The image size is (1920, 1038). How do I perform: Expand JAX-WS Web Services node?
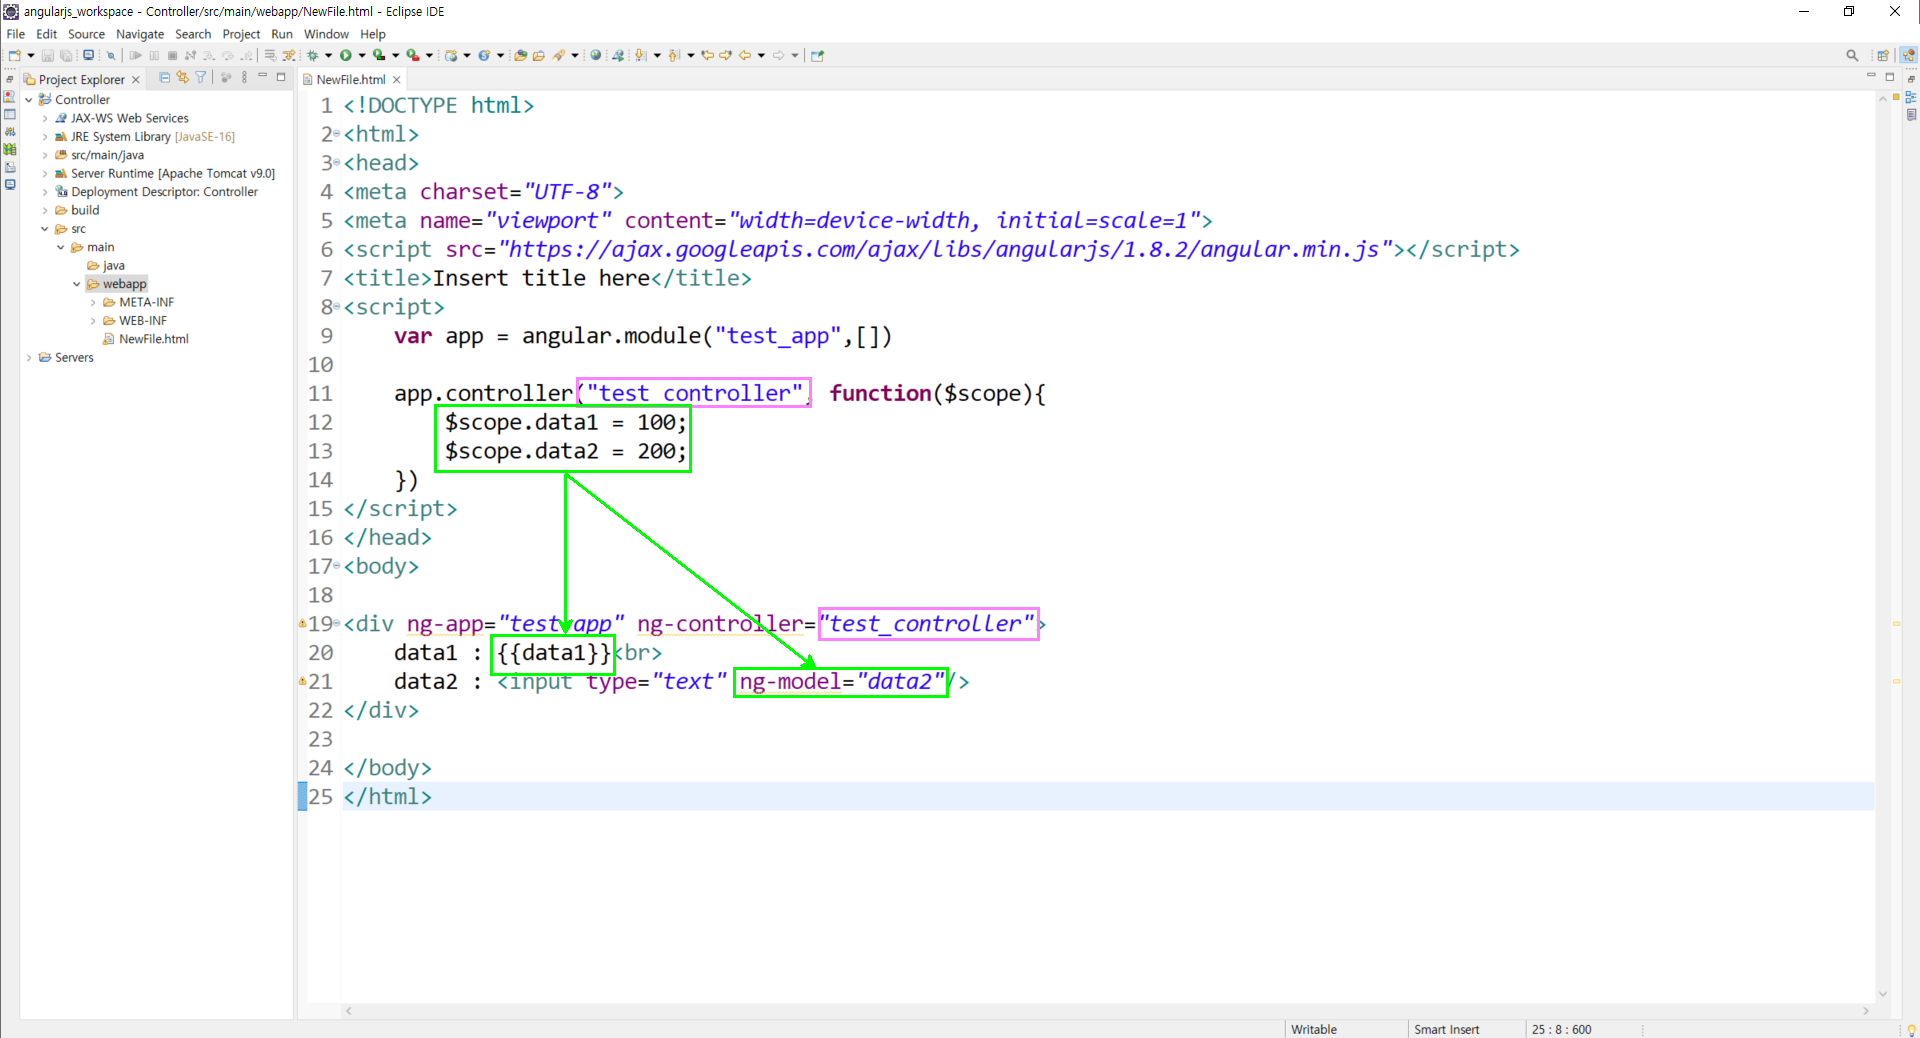pos(45,118)
